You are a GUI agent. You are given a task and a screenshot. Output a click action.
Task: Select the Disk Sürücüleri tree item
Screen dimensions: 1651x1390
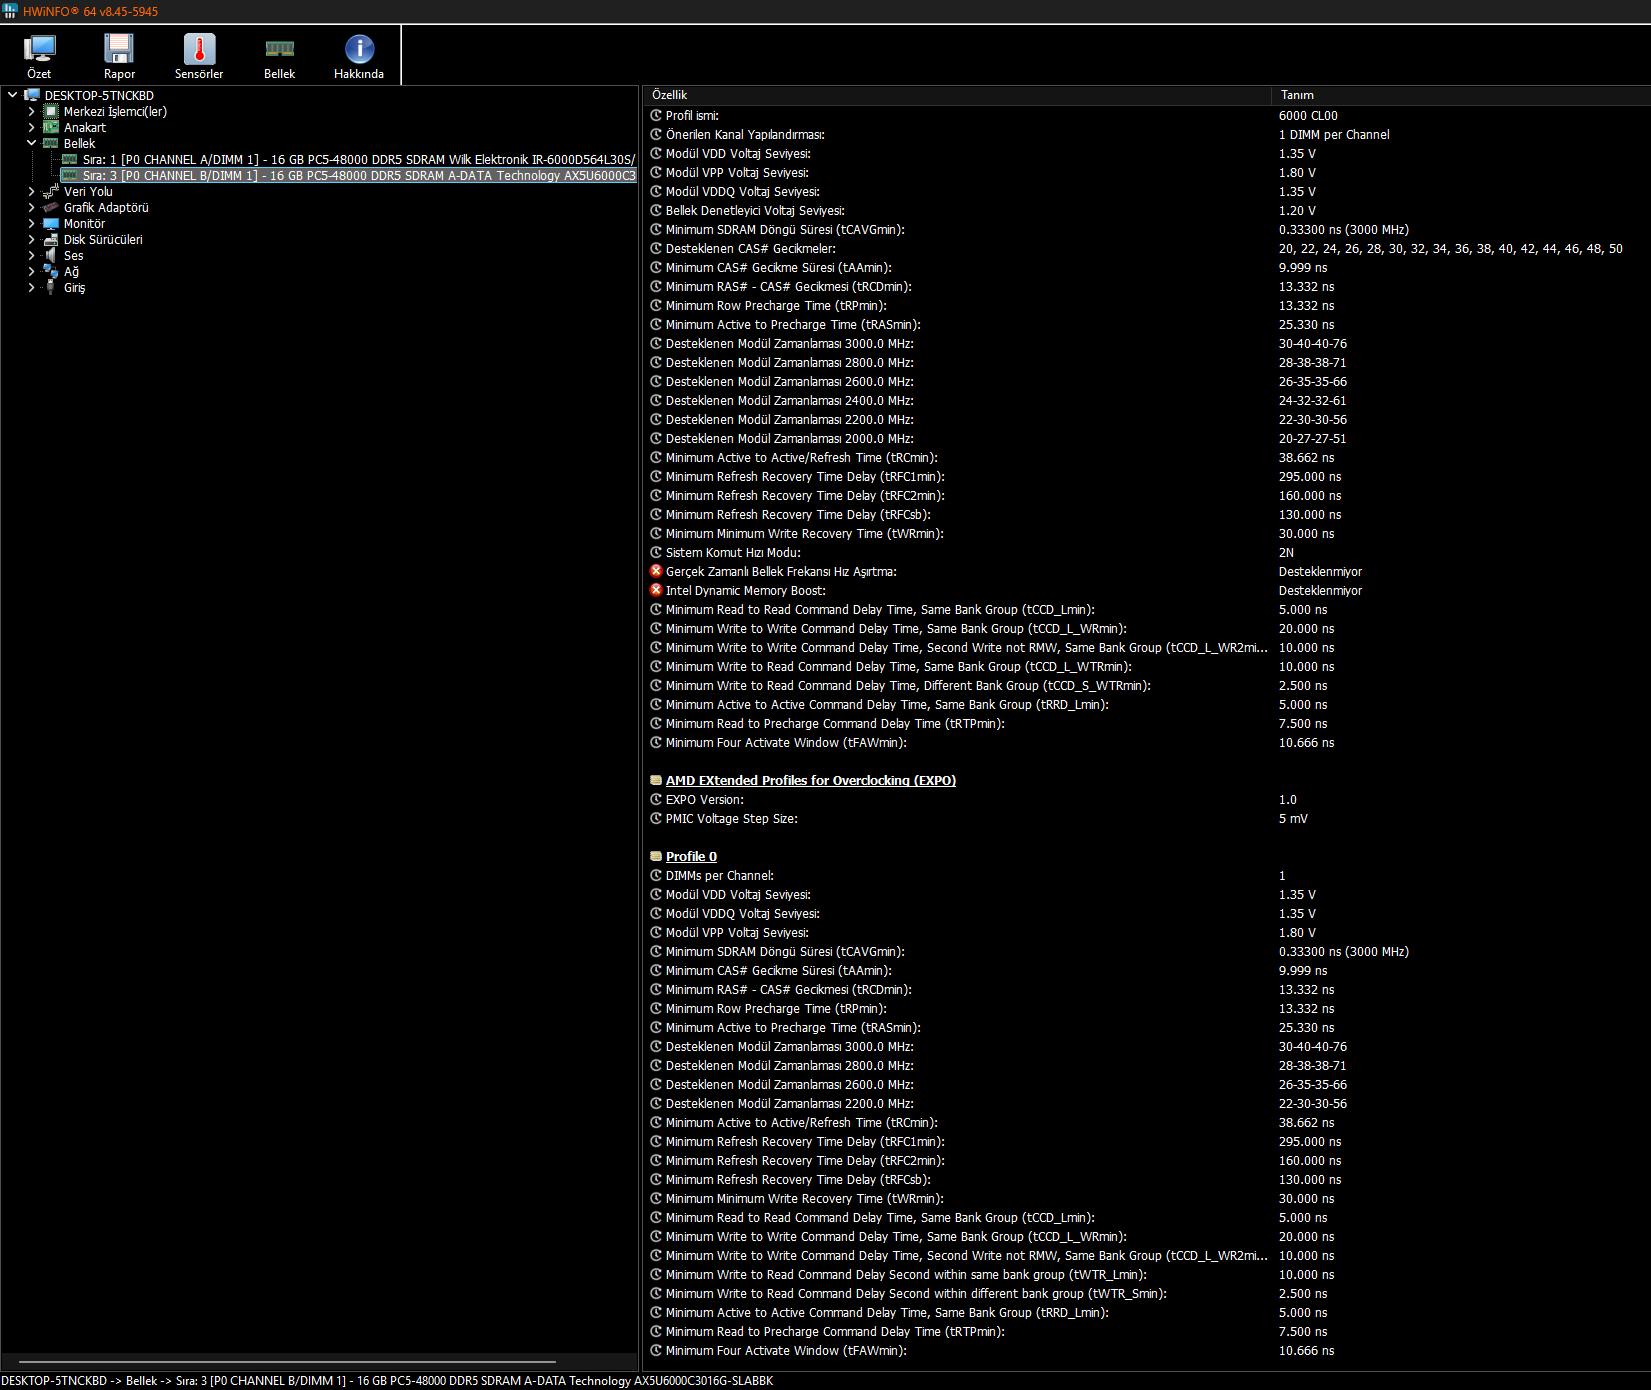coord(103,239)
